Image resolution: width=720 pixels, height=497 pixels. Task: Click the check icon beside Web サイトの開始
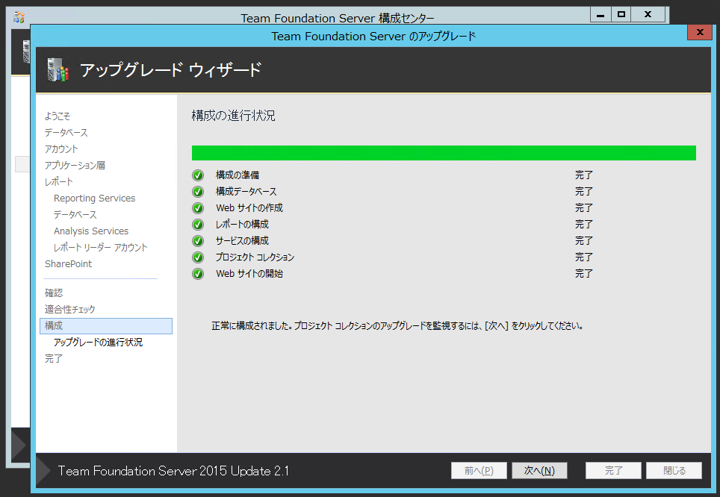pyautogui.click(x=198, y=274)
